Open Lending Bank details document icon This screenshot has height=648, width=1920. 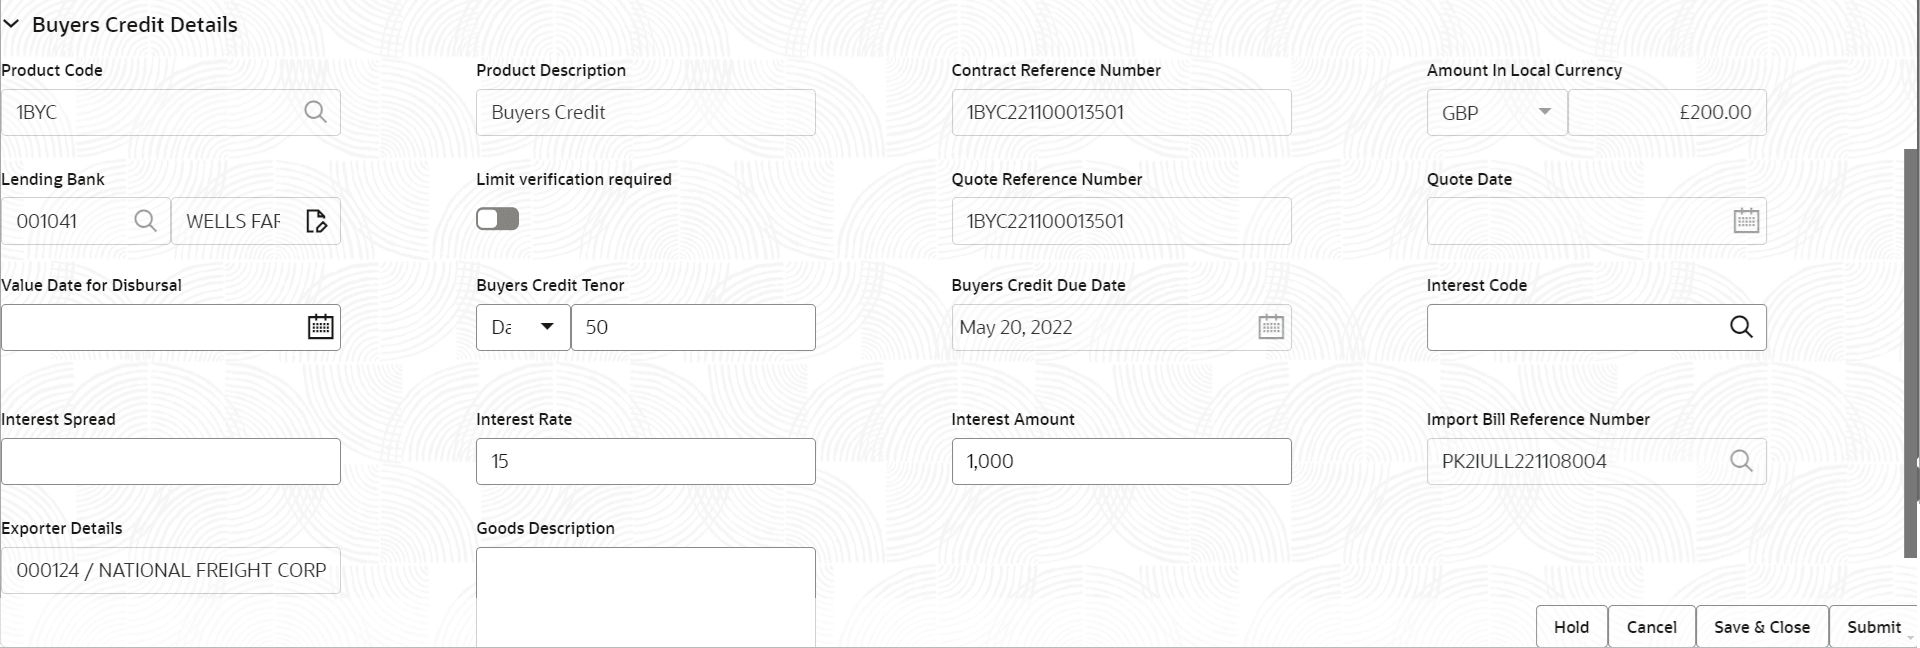316,221
